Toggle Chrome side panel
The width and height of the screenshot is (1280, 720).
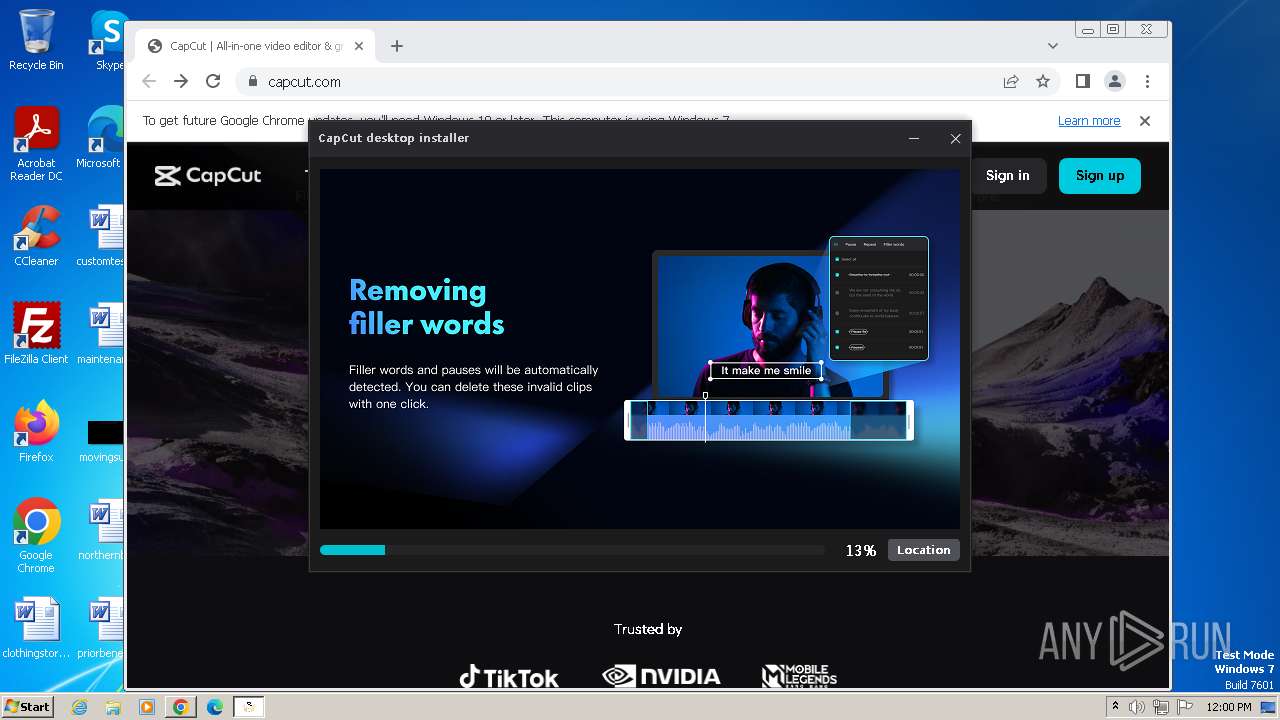1082,82
